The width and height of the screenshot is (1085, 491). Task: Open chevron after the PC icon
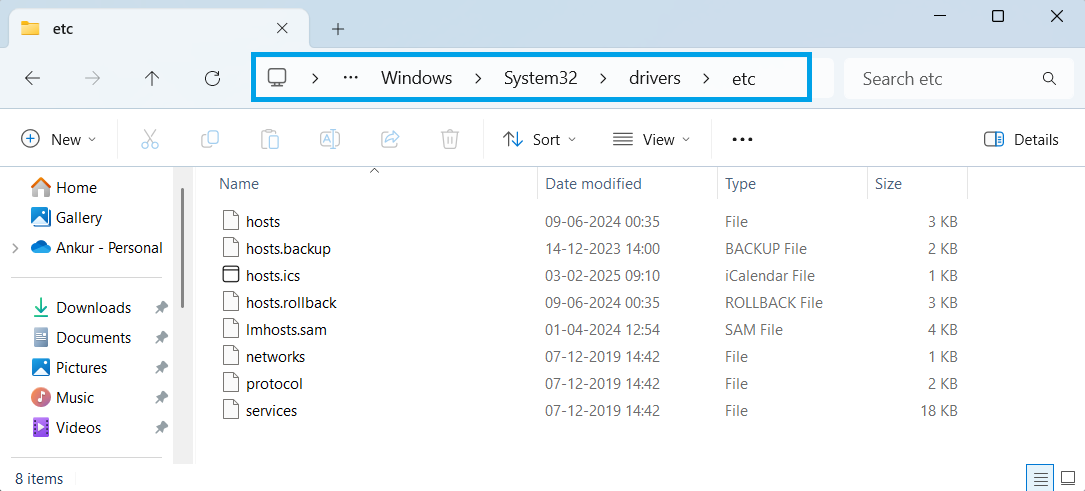pyautogui.click(x=315, y=79)
